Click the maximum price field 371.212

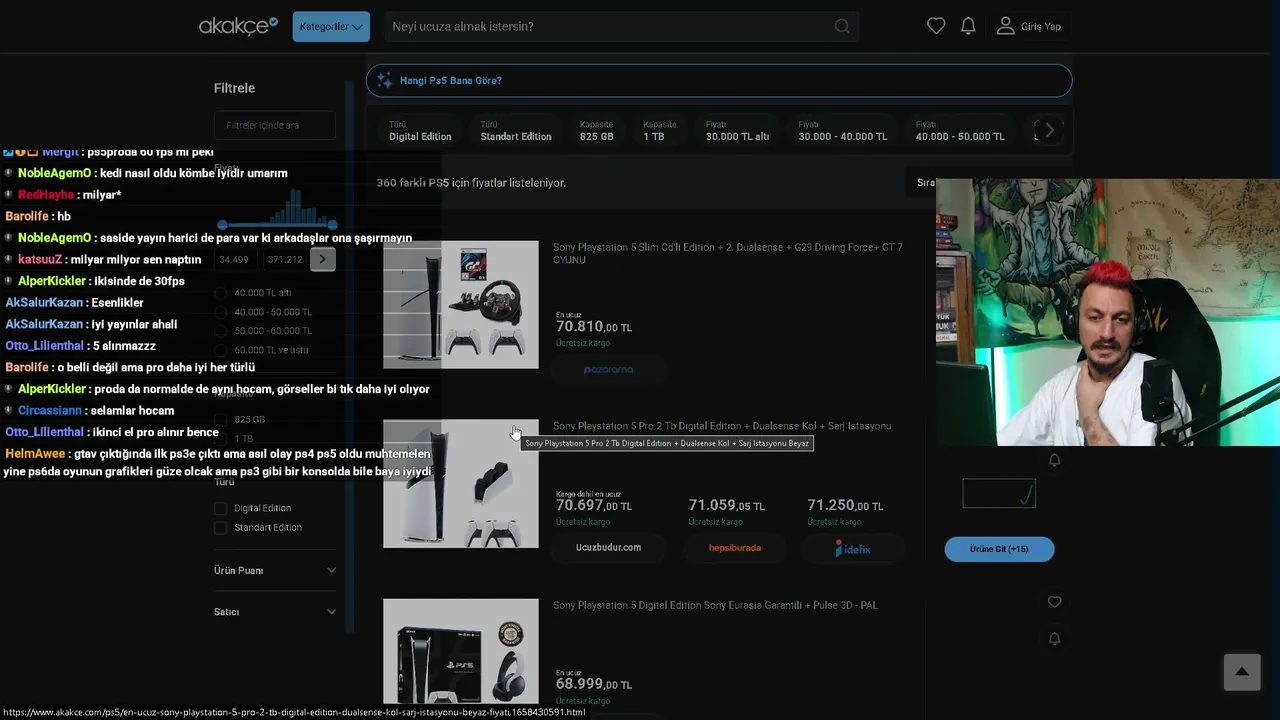click(285, 260)
